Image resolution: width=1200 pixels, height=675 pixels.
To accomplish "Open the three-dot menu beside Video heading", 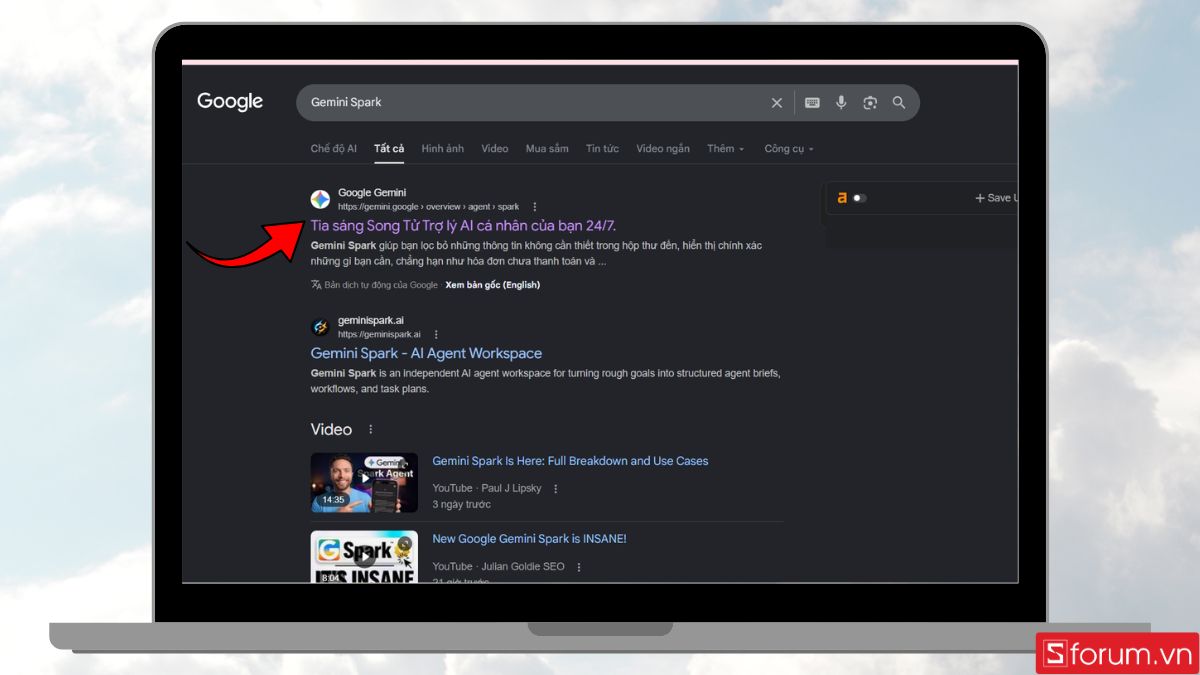I will (371, 429).
